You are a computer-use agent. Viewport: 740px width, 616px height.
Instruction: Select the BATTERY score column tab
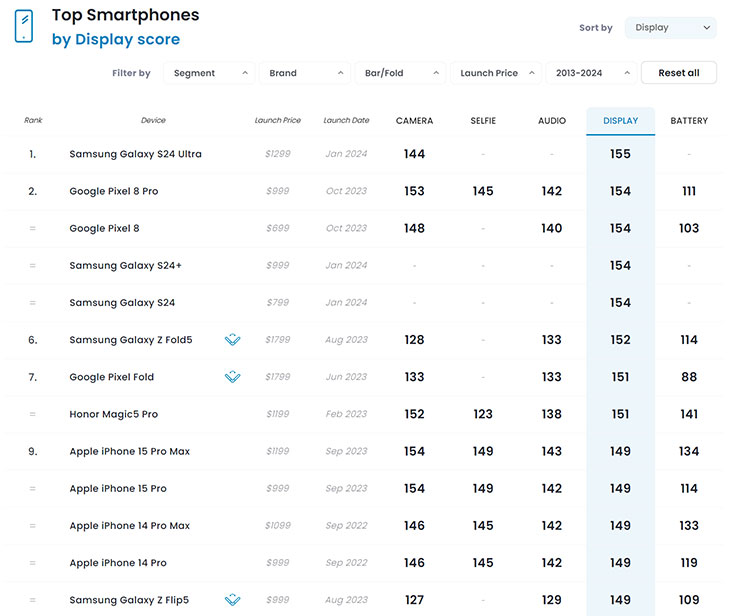689,121
